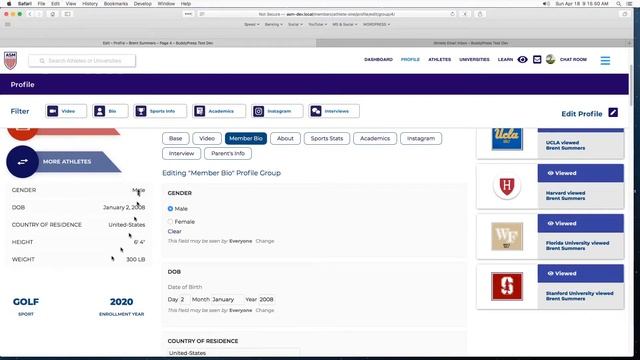Open Spotlight search in menu bar
640x360 pixels.
pos(619,4)
